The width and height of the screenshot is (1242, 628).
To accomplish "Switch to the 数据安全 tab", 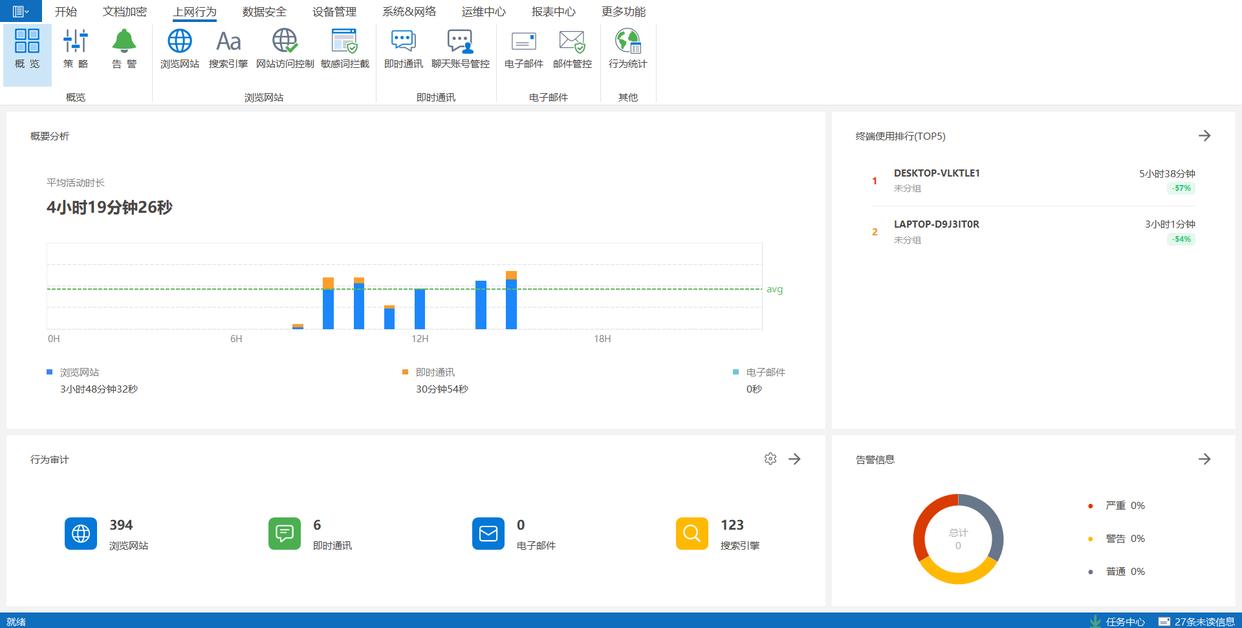I will click(264, 12).
